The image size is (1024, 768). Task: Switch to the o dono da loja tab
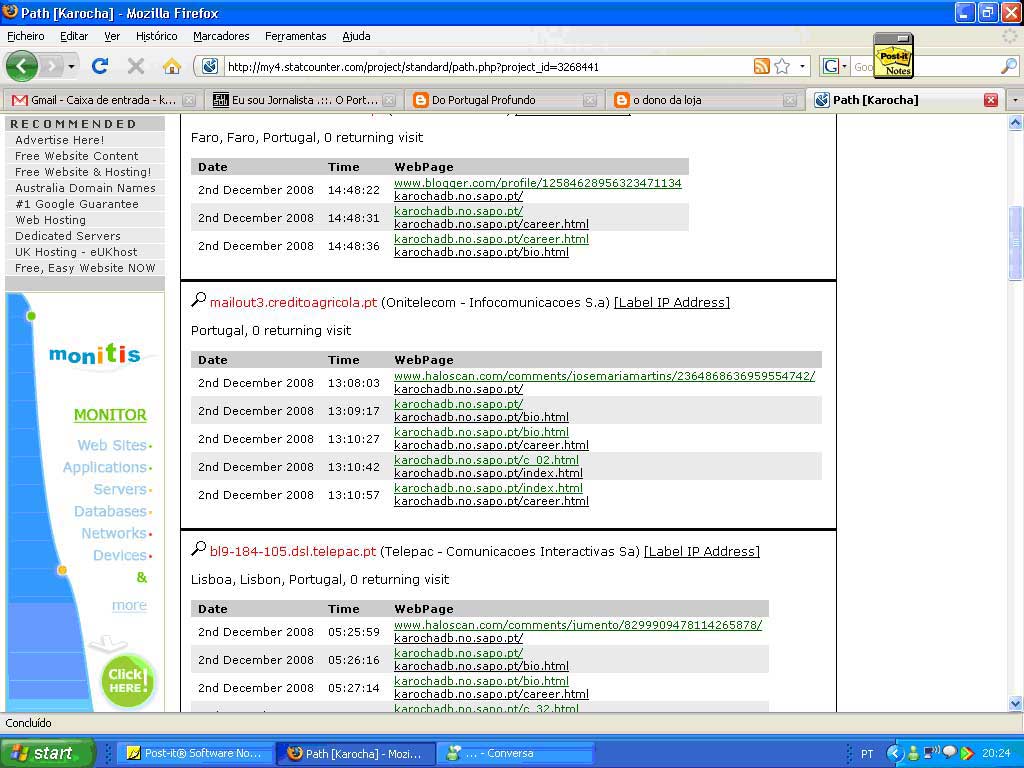705,100
